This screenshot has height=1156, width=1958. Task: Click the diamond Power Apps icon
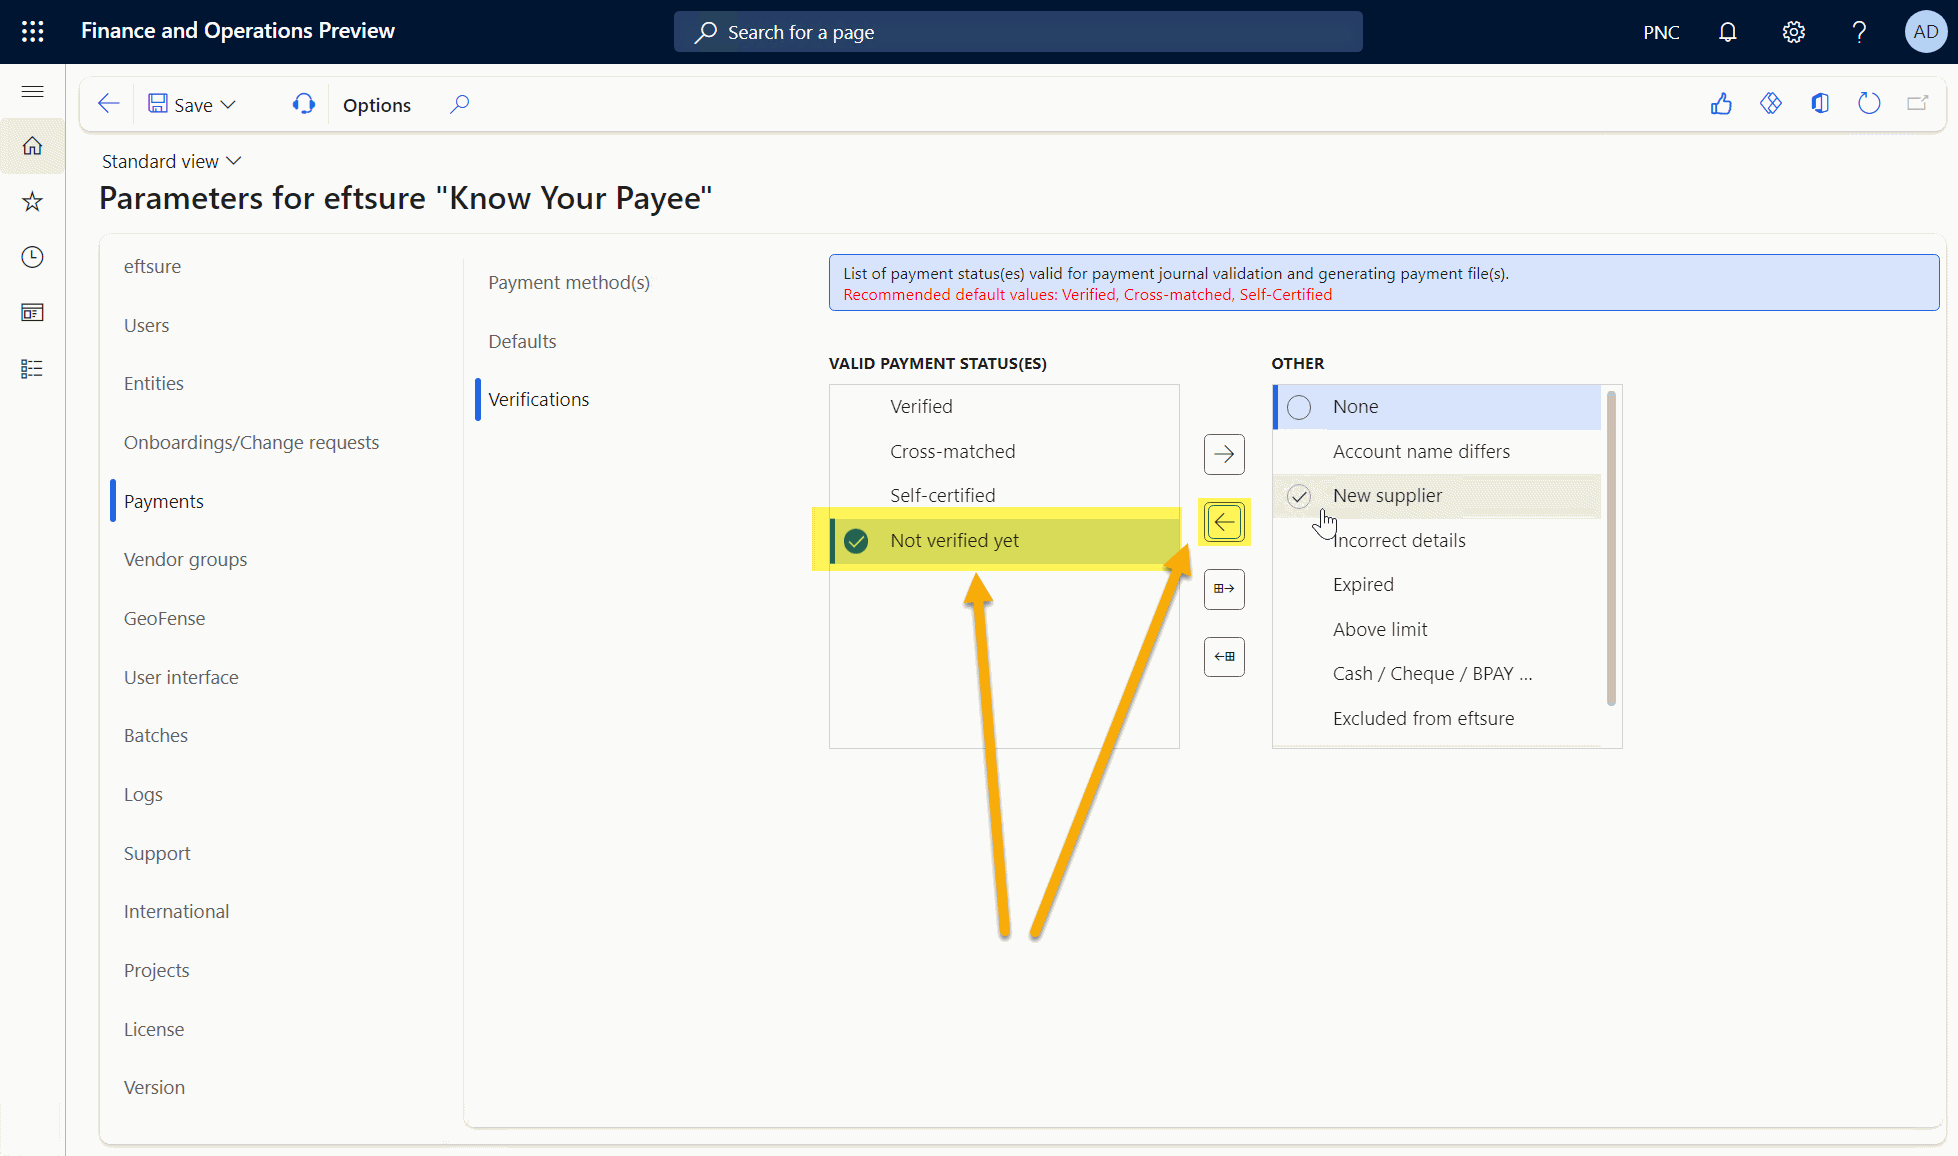click(x=1771, y=103)
